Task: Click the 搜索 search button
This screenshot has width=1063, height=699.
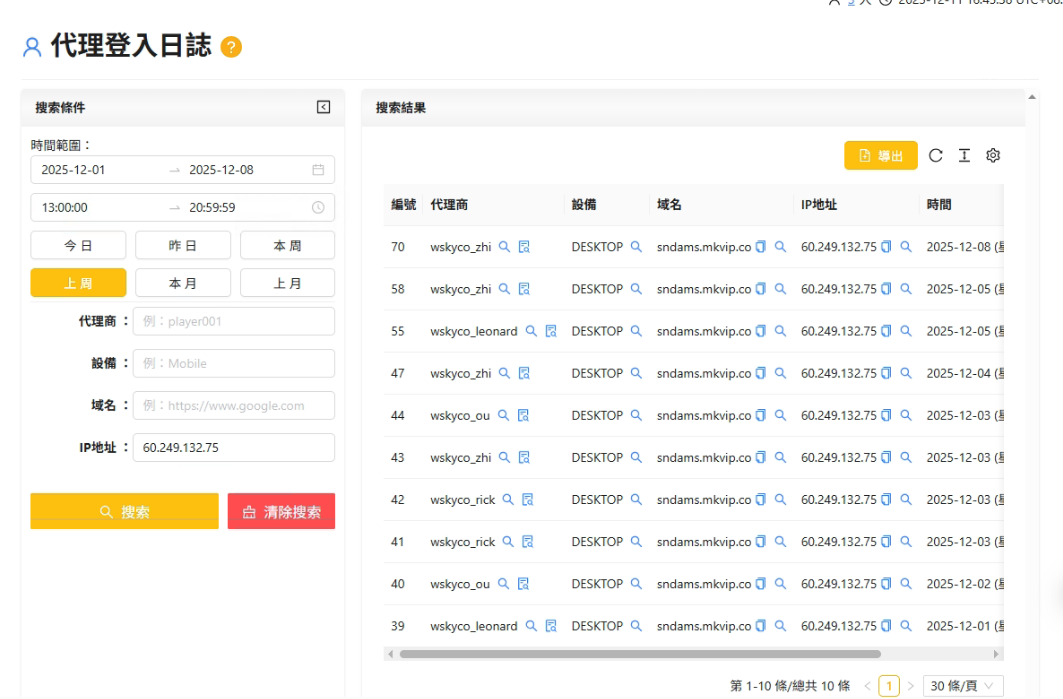Action: [124, 511]
